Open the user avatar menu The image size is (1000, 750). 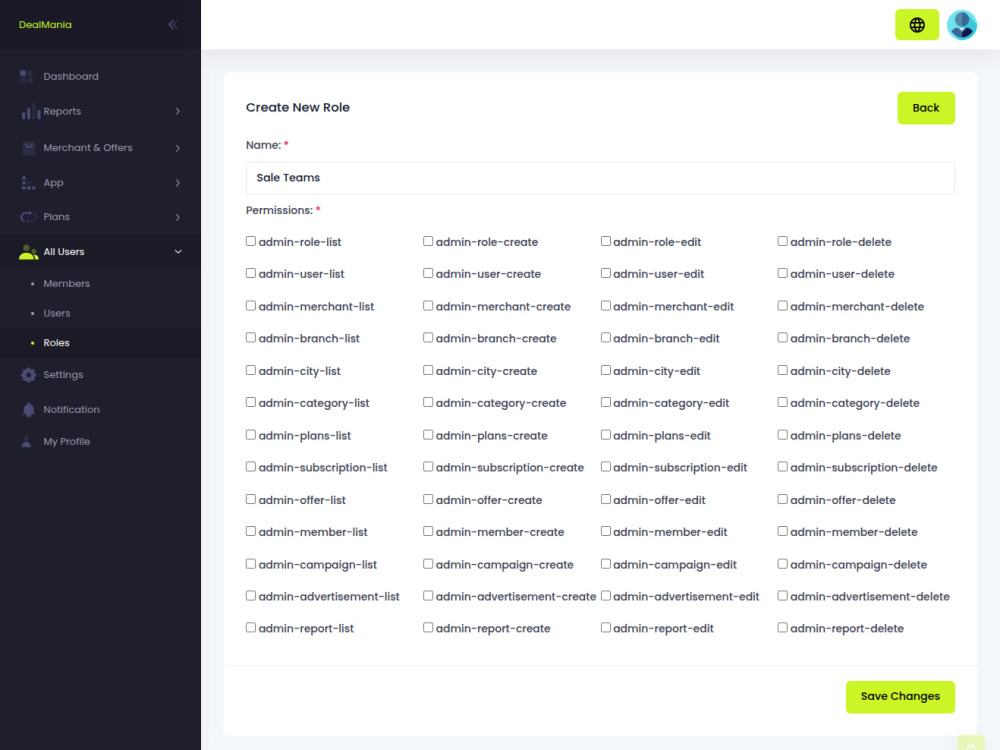click(x=961, y=25)
